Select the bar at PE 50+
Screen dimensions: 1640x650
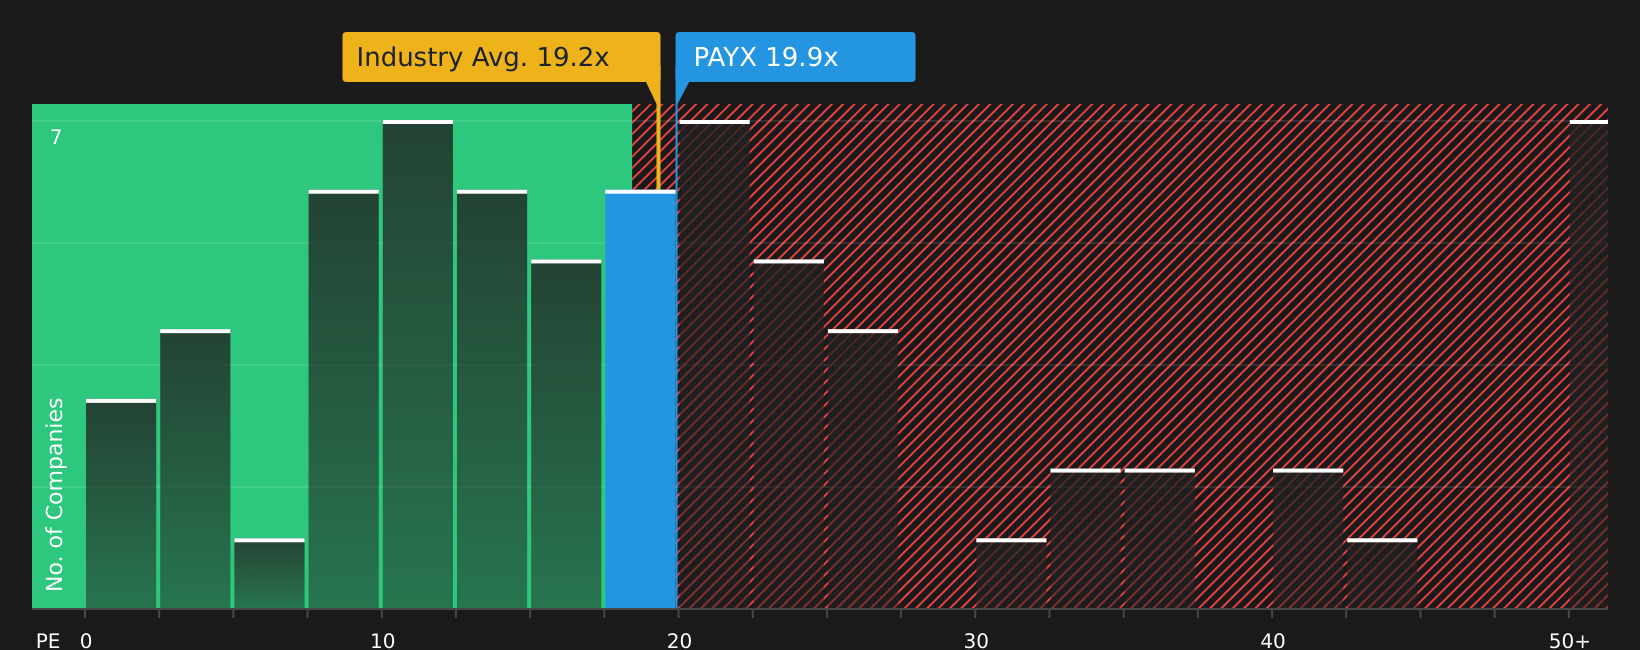1589,364
